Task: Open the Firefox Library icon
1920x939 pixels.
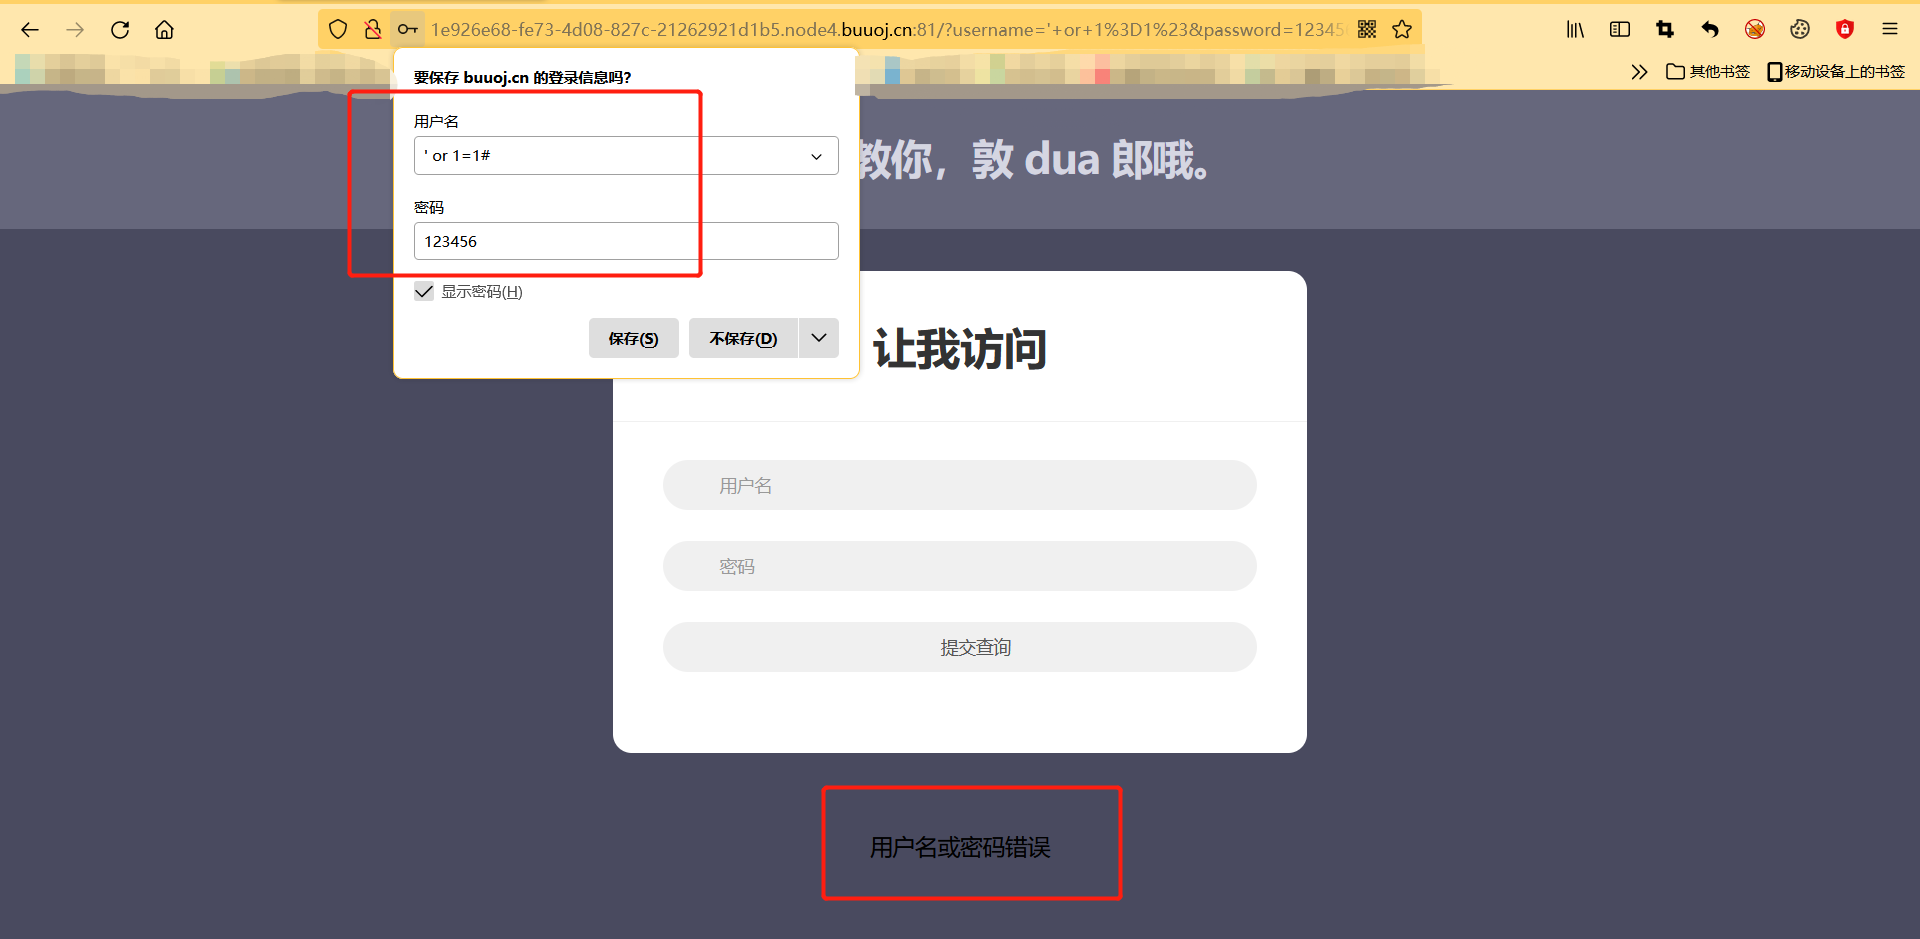Action: tap(1575, 29)
